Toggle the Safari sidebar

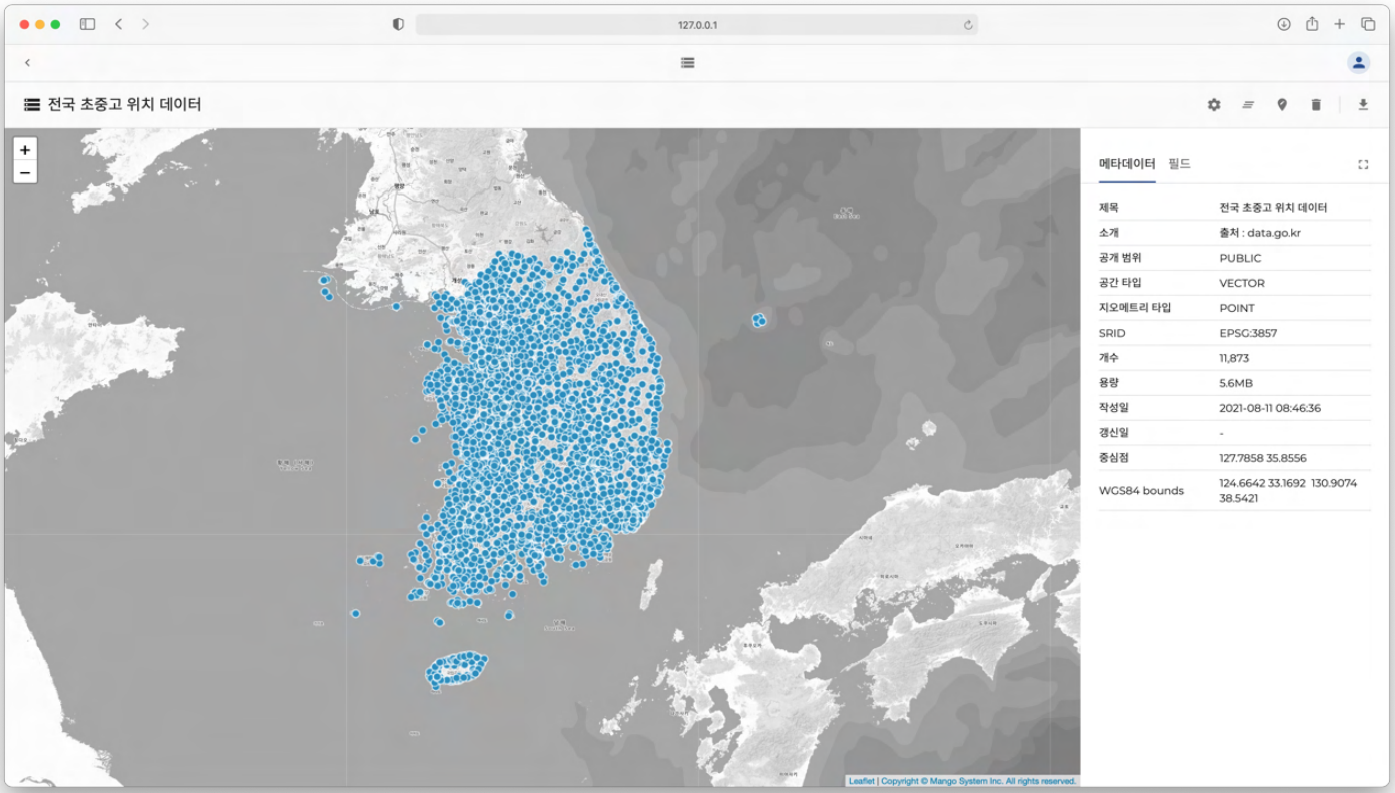(87, 24)
